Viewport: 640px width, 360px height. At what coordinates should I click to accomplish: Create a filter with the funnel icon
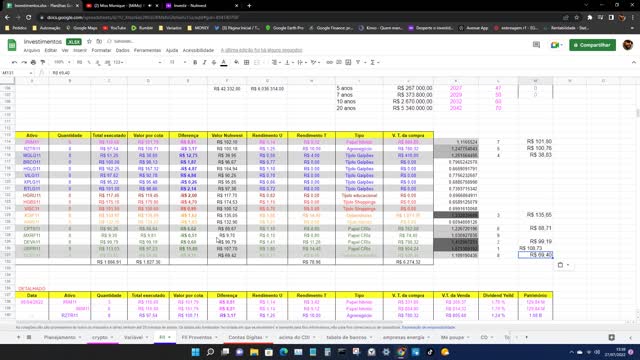(358, 62)
